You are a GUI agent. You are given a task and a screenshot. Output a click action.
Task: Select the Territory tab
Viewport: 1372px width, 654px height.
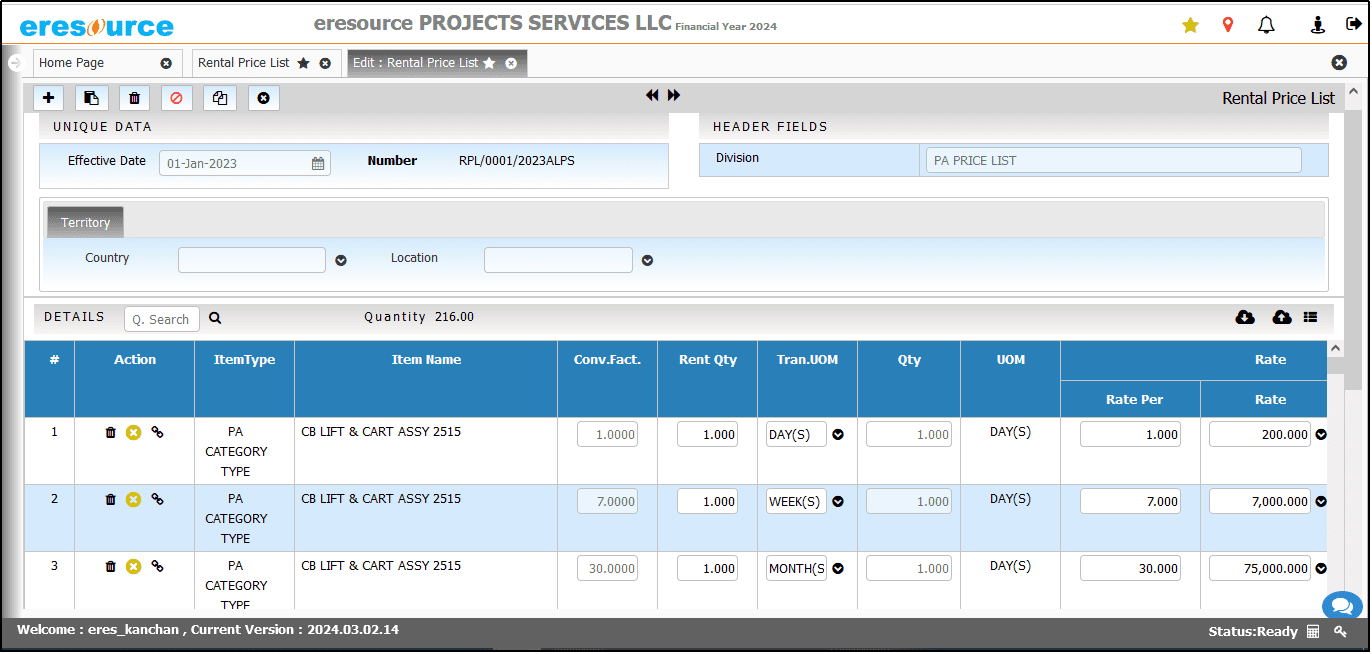pyautogui.click(x=85, y=222)
